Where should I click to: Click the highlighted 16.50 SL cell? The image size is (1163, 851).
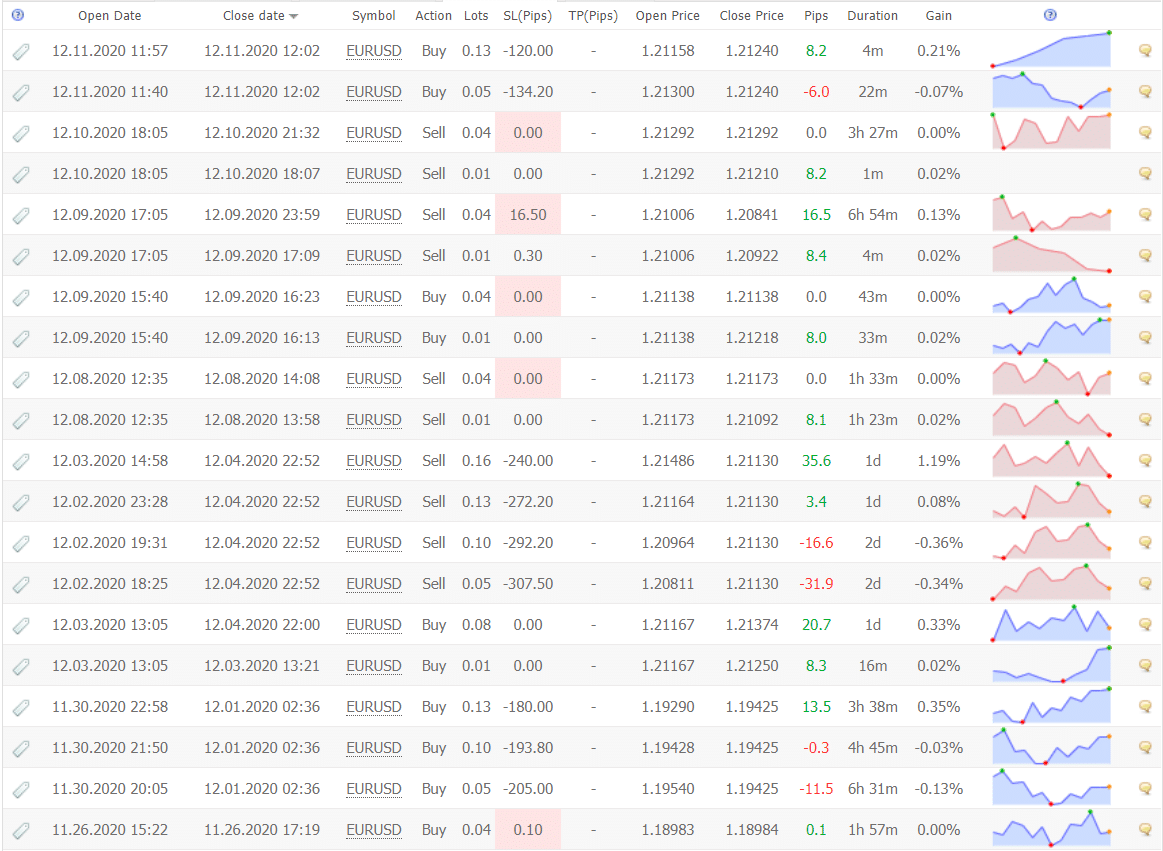(527, 215)
